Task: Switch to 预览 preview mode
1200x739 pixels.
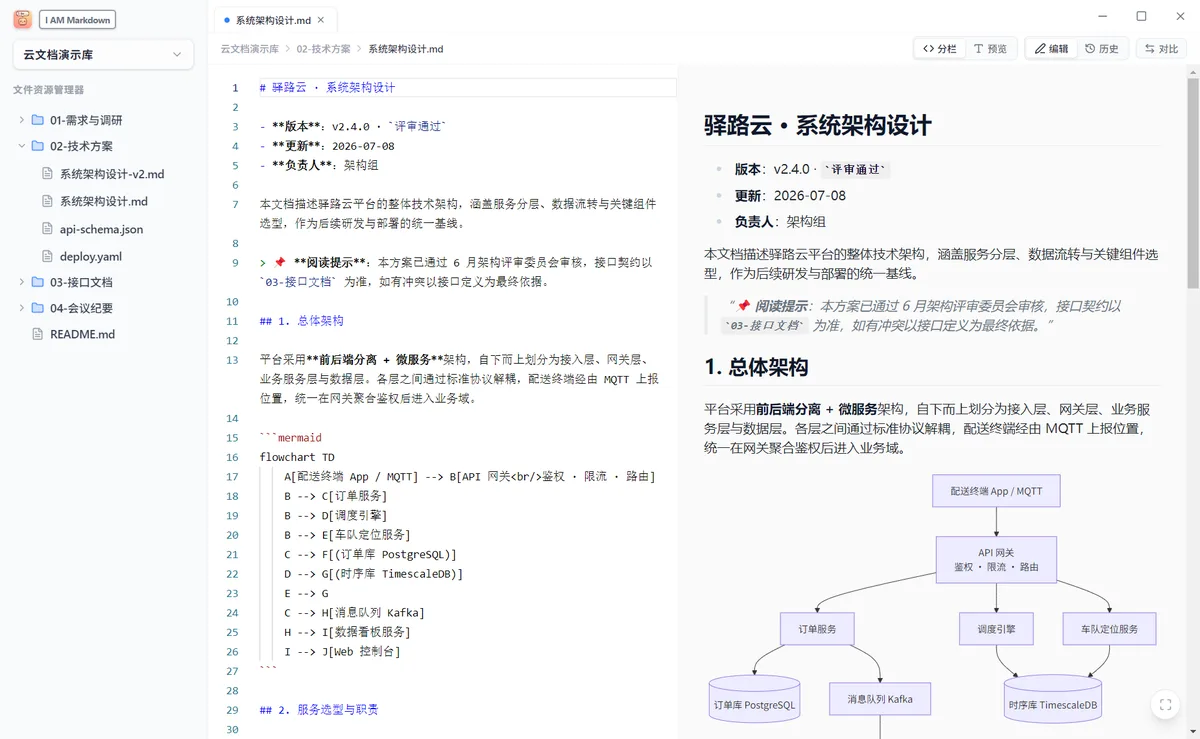Action: pyautogui.click(x=991, y=48)
